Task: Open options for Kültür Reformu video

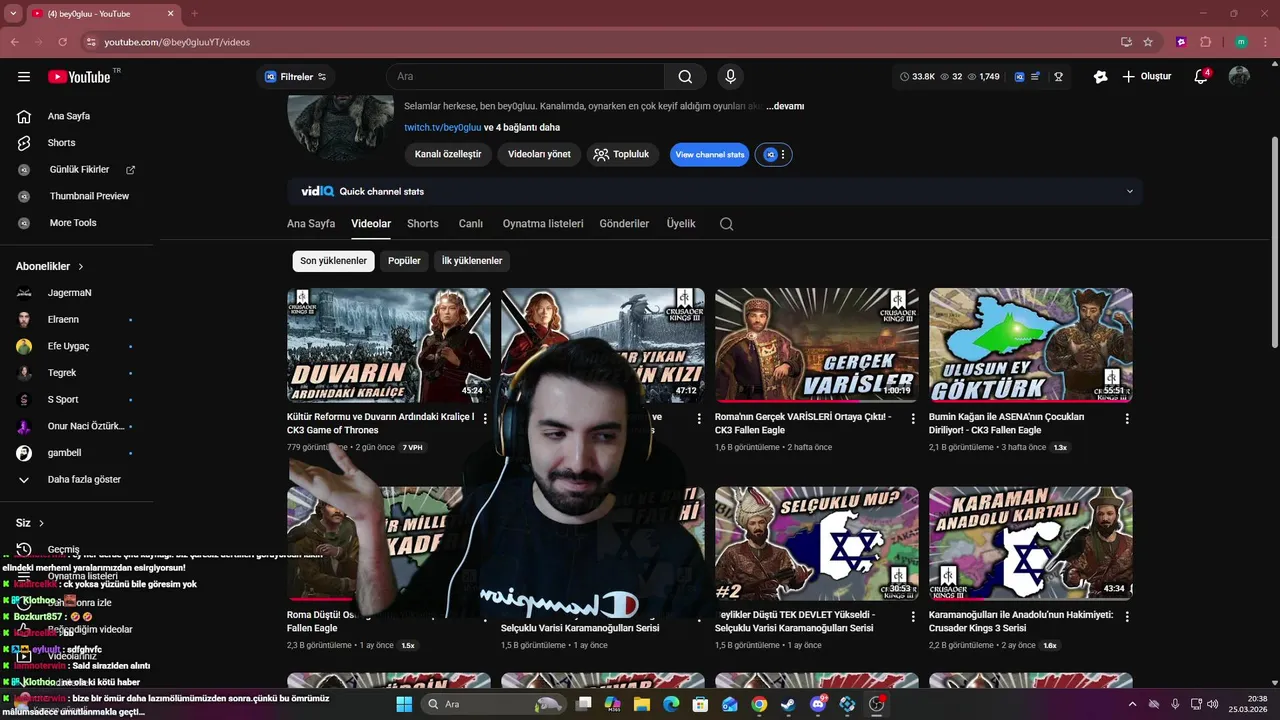Action: click(485, 419)
